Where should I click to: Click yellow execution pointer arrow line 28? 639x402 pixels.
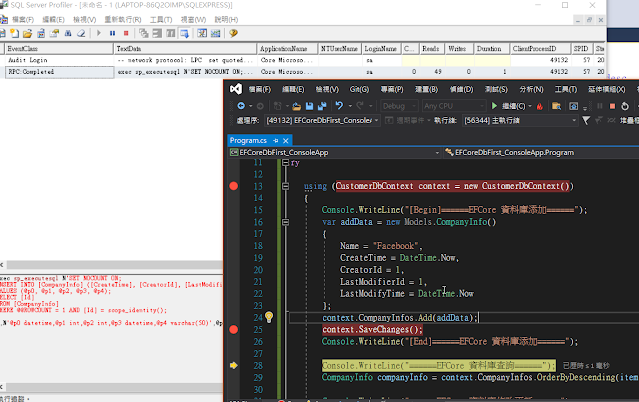click(x=234, y=365)
